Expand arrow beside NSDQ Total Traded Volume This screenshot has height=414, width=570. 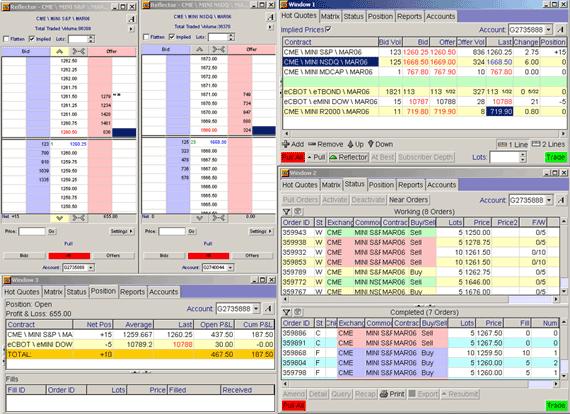click(270, 27)
